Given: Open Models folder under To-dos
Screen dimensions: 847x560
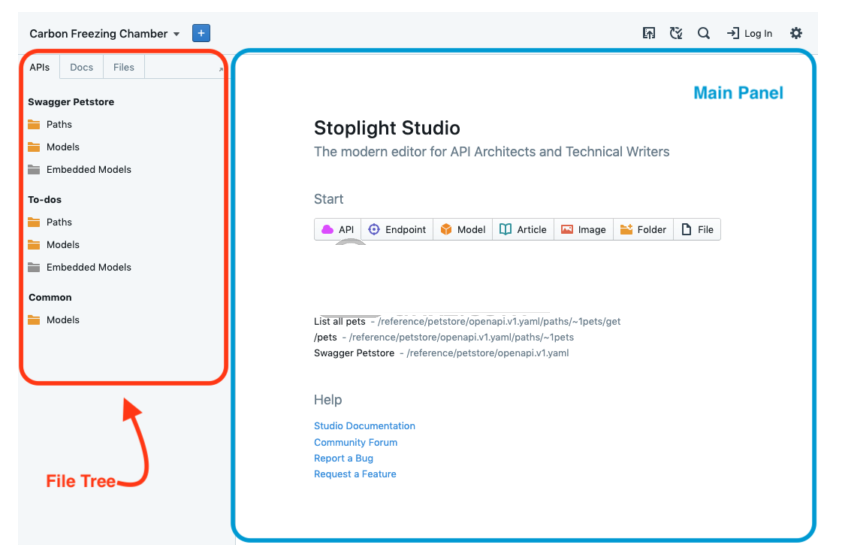Looking at the screenshot, I should coord(53,245).
